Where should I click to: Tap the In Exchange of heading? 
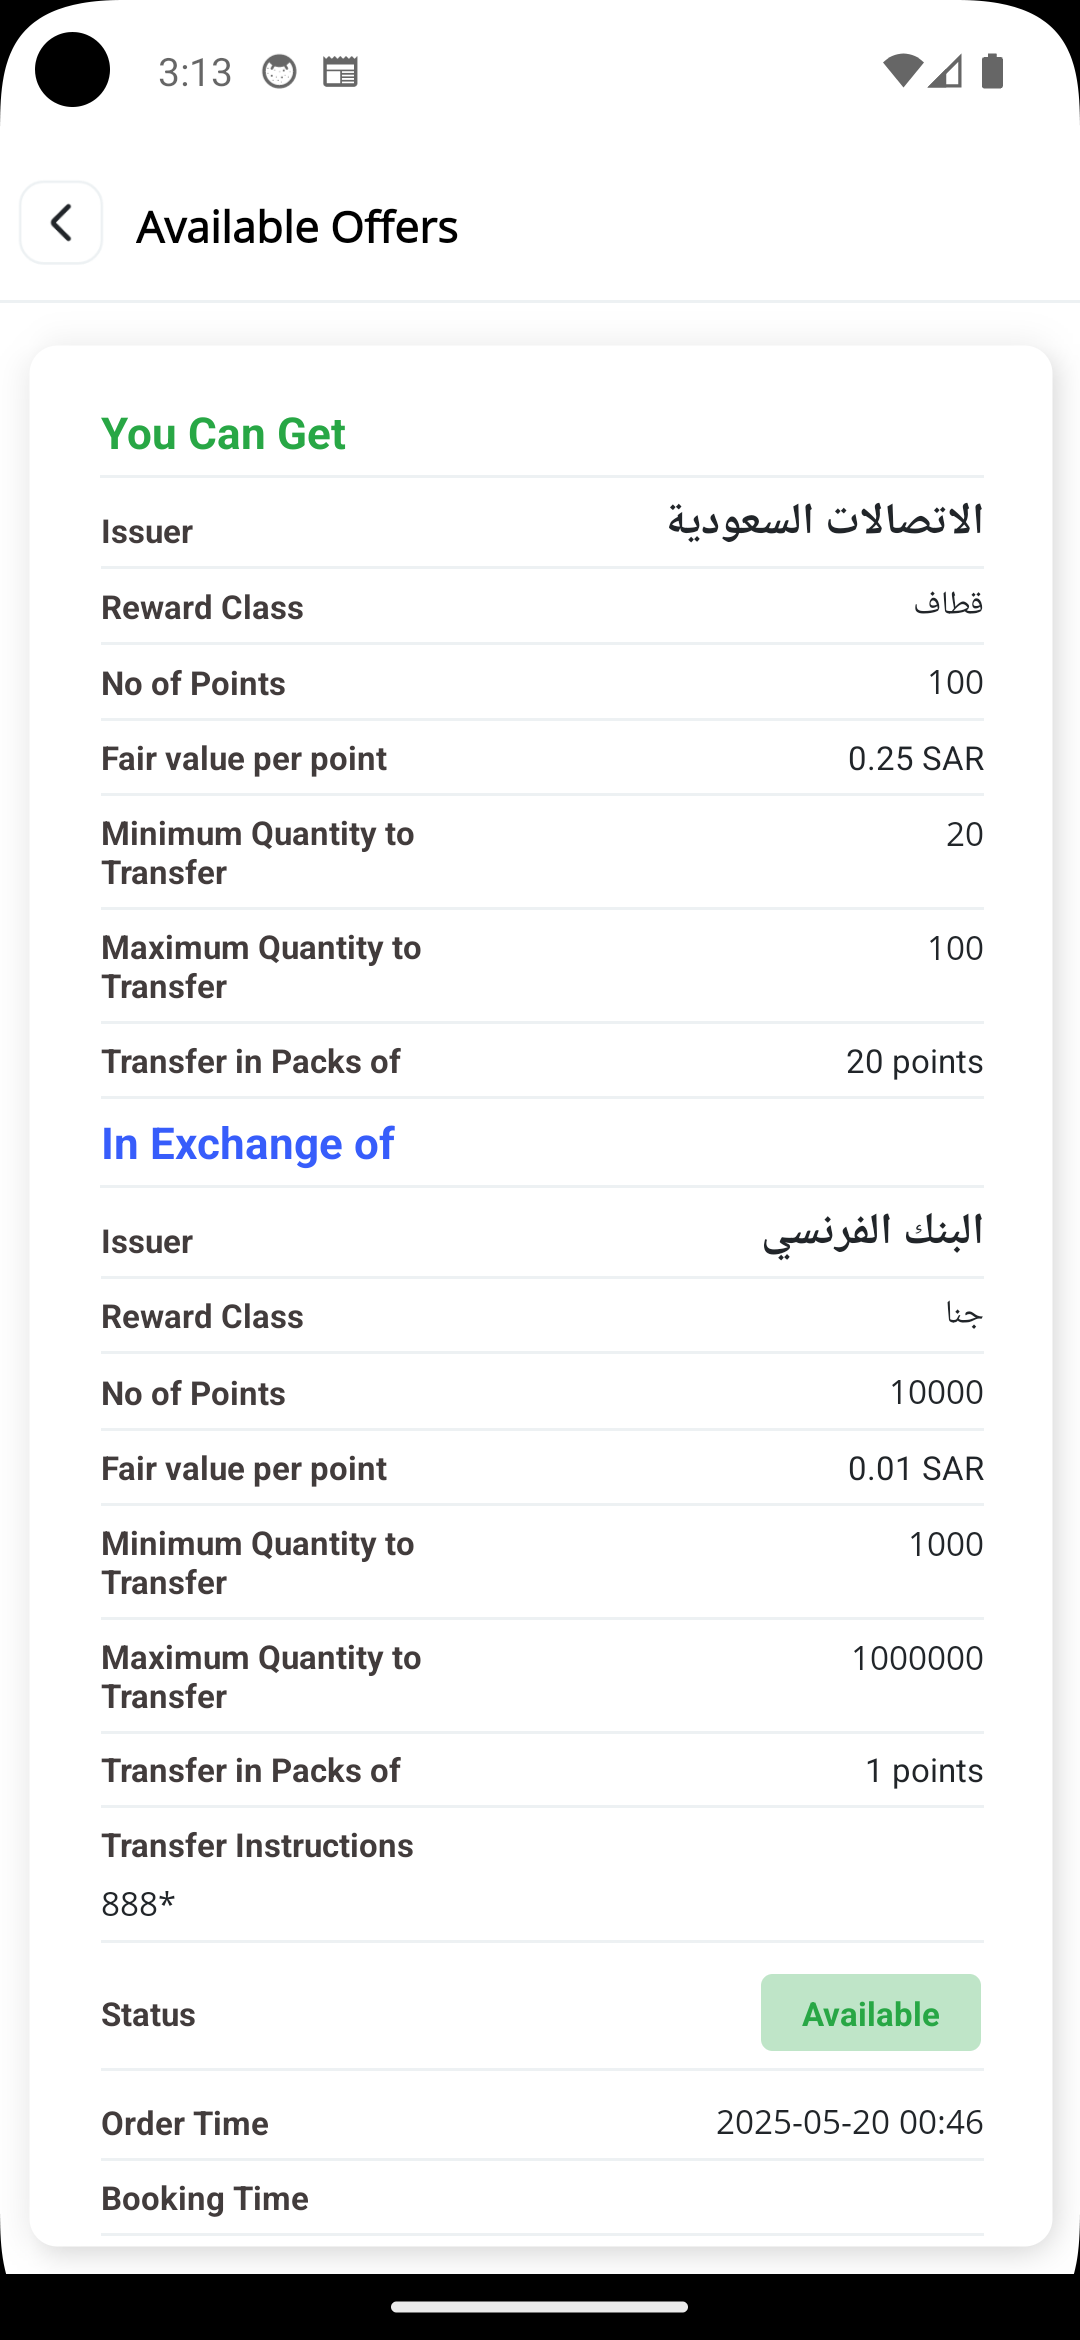click(x=248, y=1144)
